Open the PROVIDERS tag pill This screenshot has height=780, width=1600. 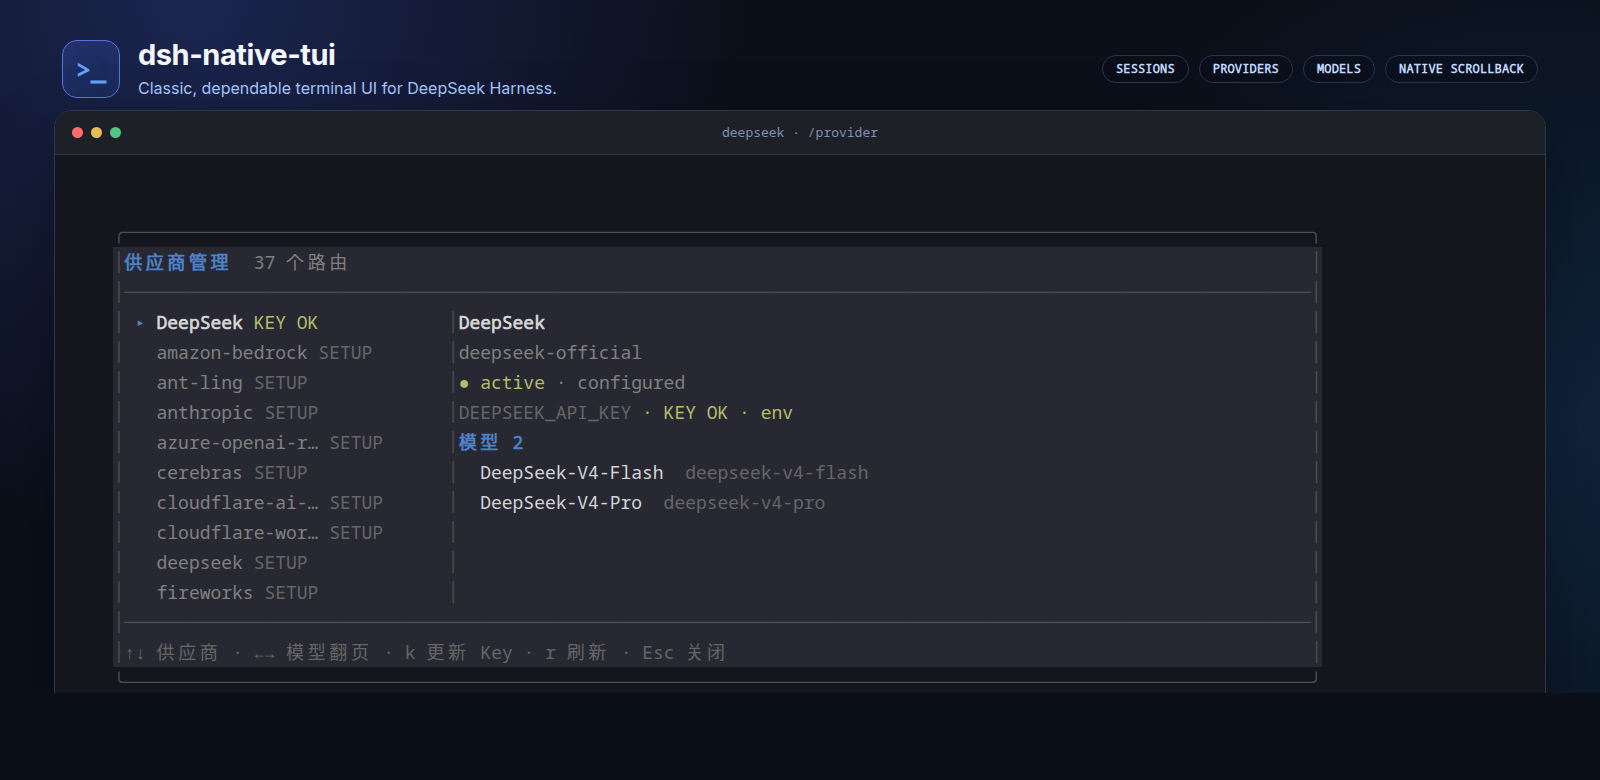click(1245, 69)
